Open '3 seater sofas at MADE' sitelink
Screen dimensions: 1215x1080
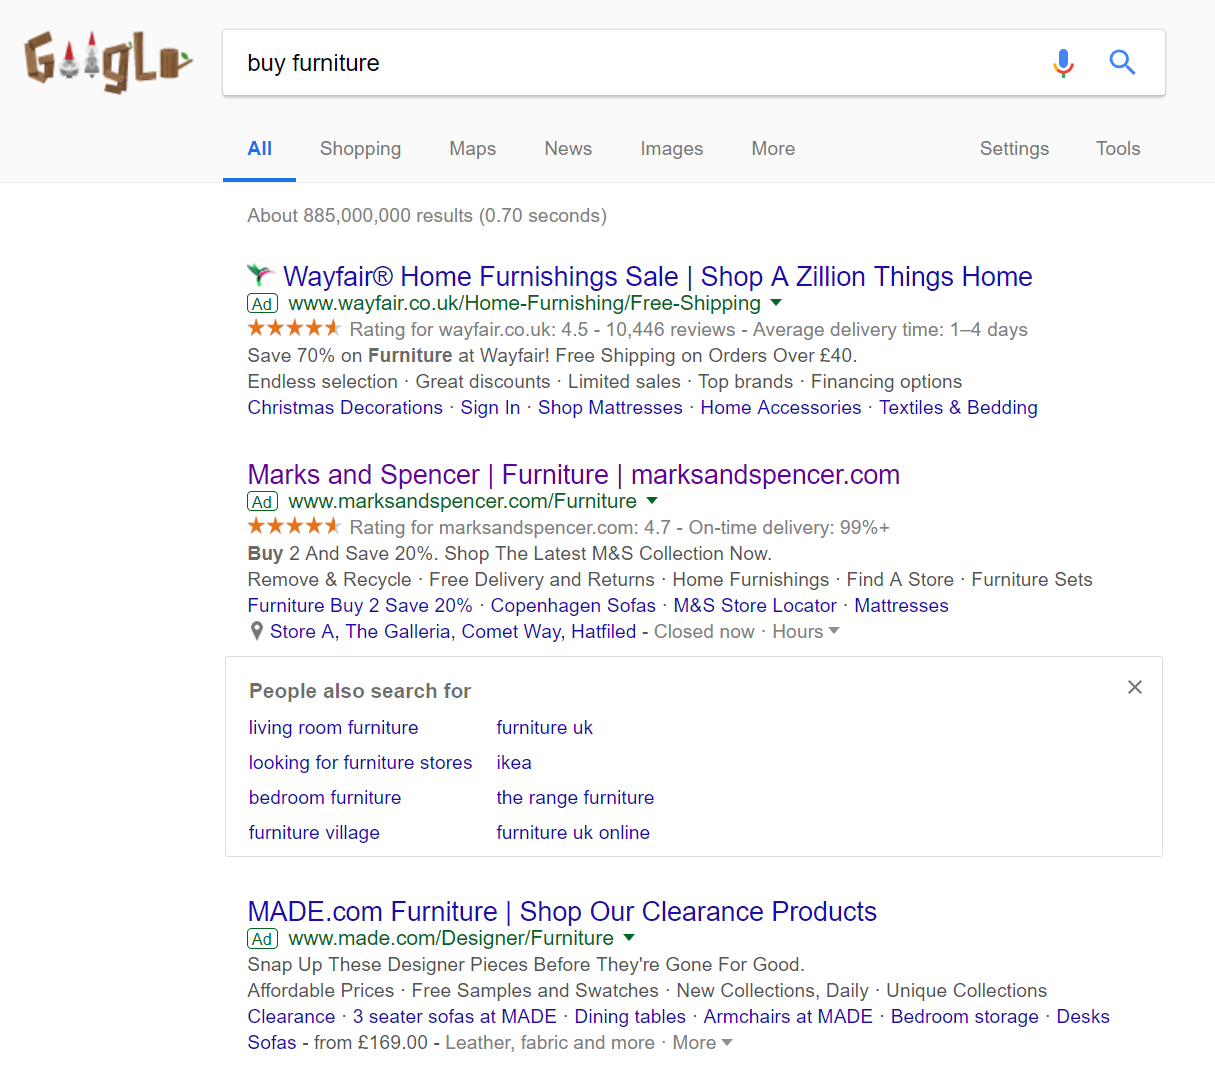[455, 1016]
